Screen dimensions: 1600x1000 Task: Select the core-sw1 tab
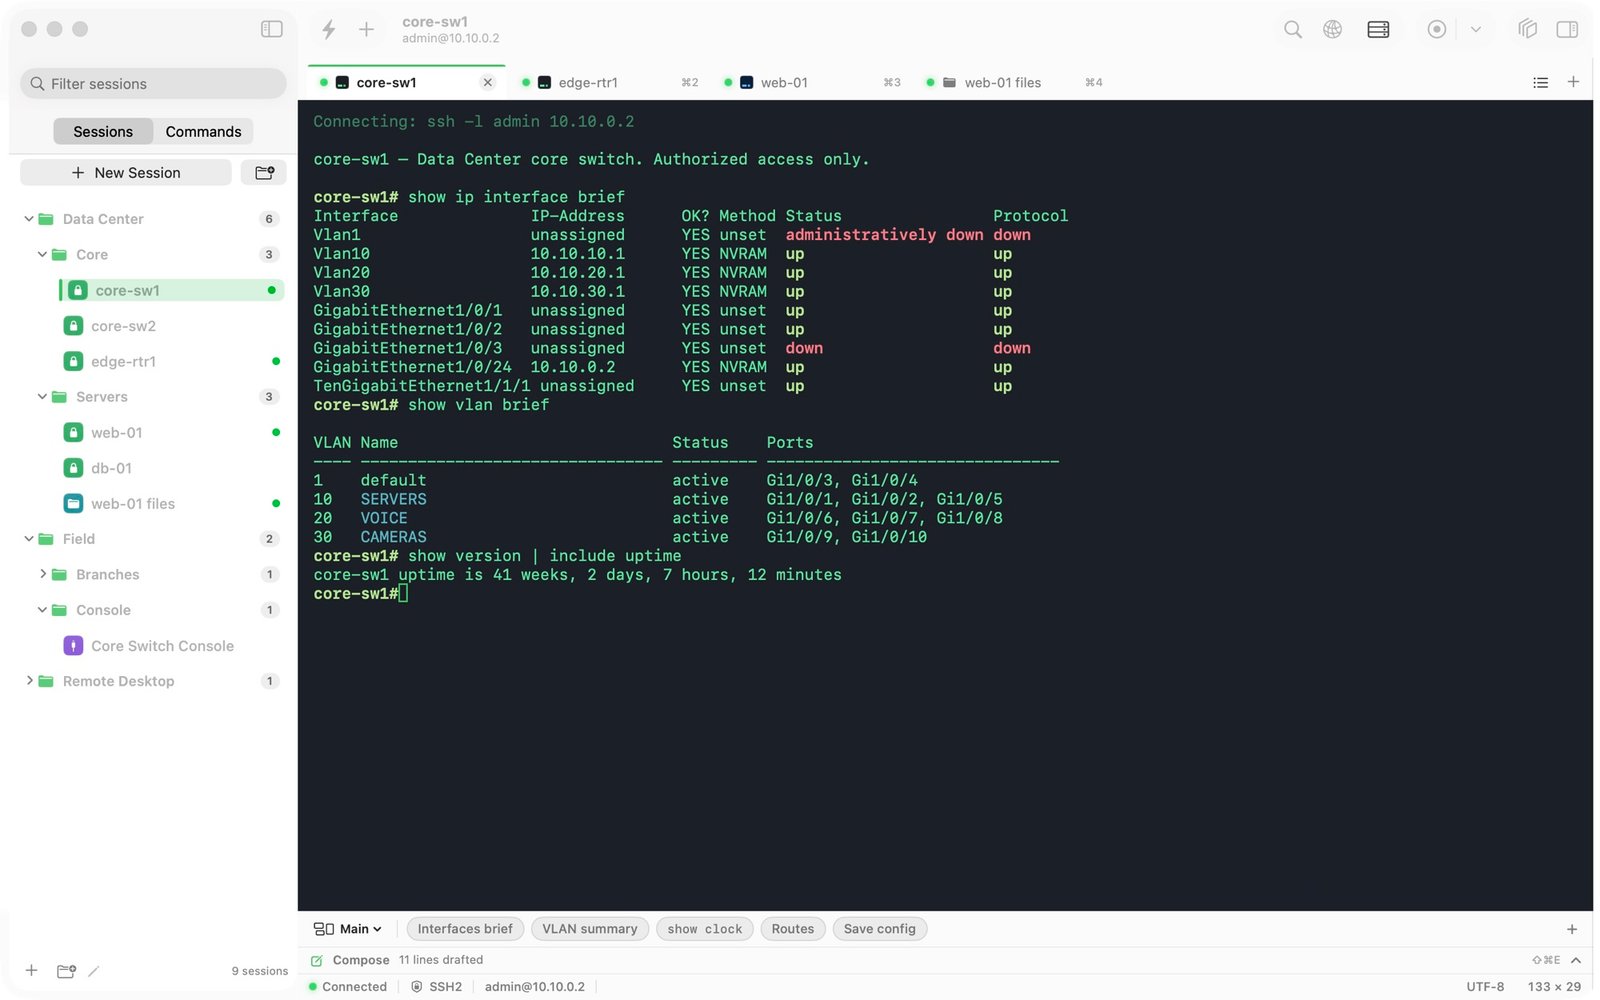pos(406,83)
